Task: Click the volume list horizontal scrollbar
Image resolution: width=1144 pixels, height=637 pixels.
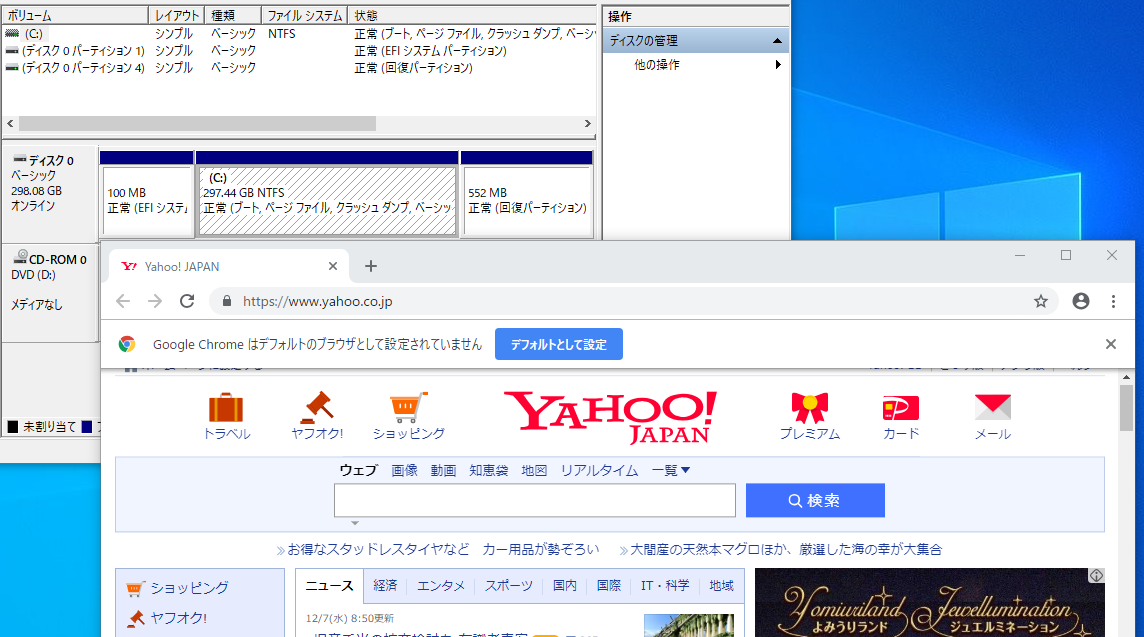Action: coord(197,124)
